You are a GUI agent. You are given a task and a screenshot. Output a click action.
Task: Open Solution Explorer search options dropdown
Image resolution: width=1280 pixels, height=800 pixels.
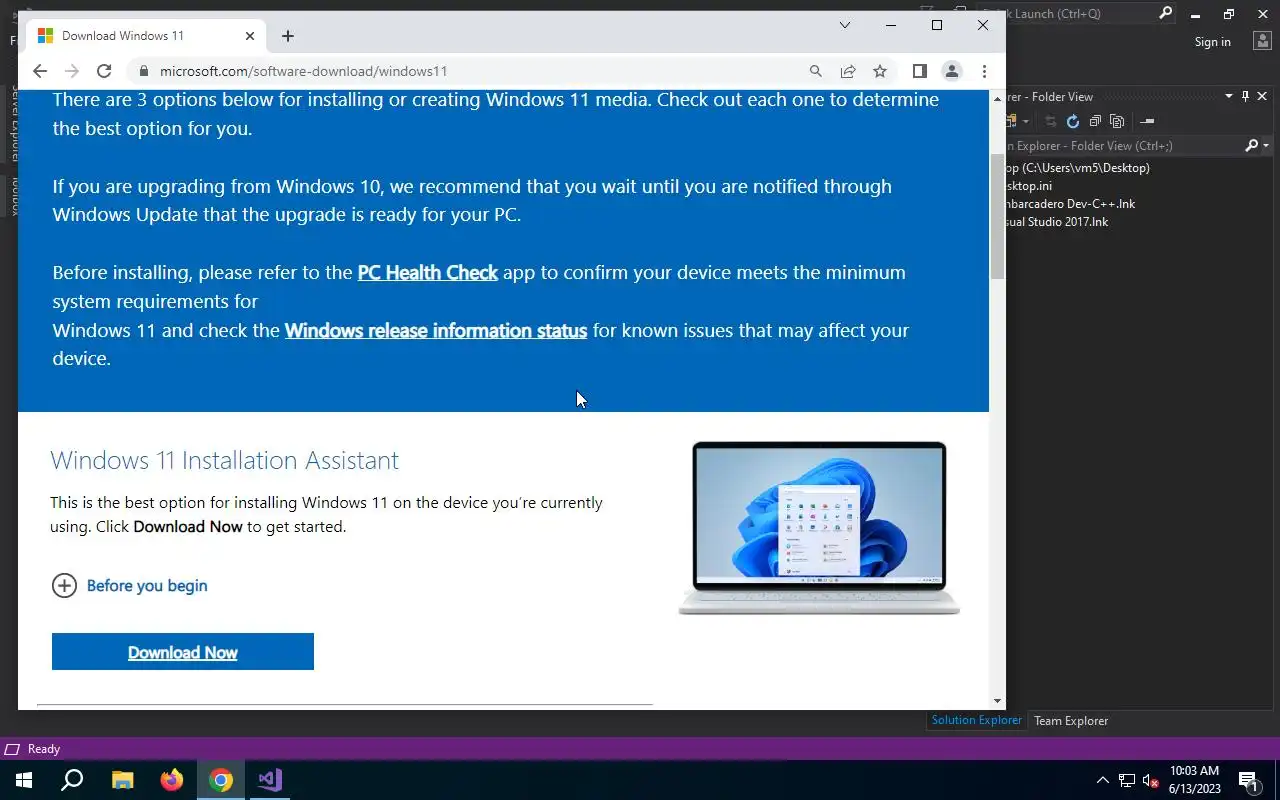[x=1266, y=146]
